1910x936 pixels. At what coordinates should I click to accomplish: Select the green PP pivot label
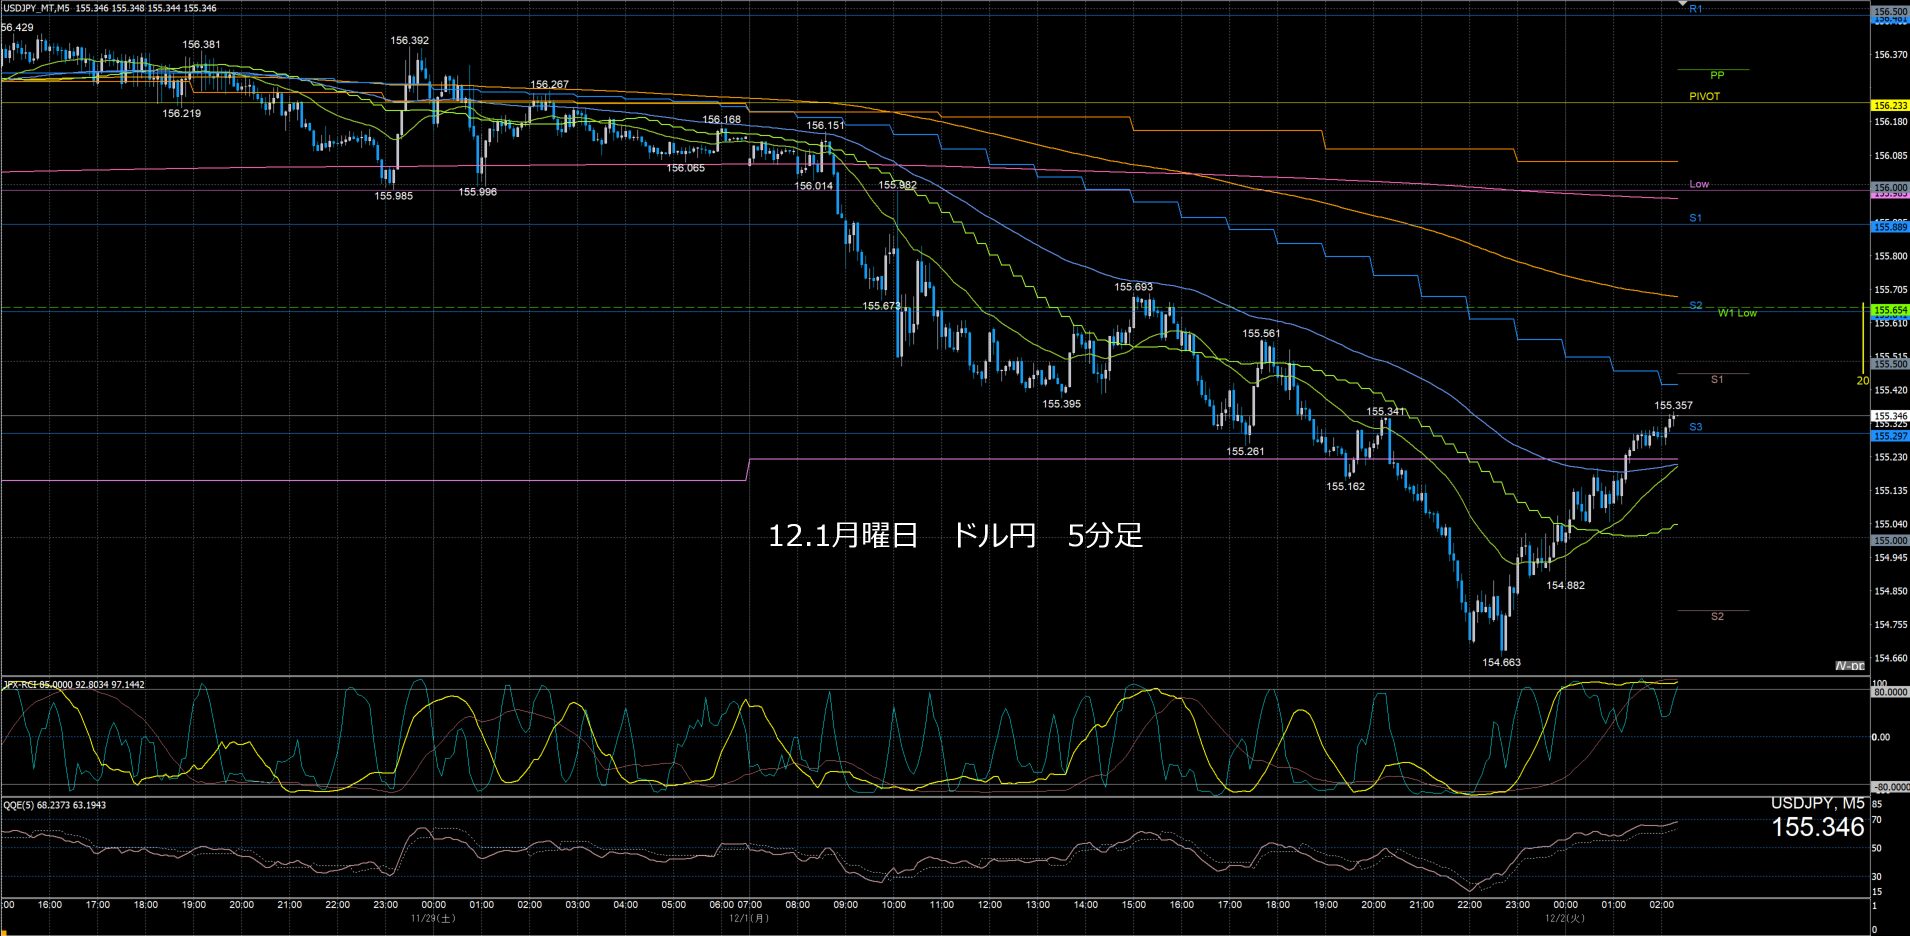[1717, 75]
